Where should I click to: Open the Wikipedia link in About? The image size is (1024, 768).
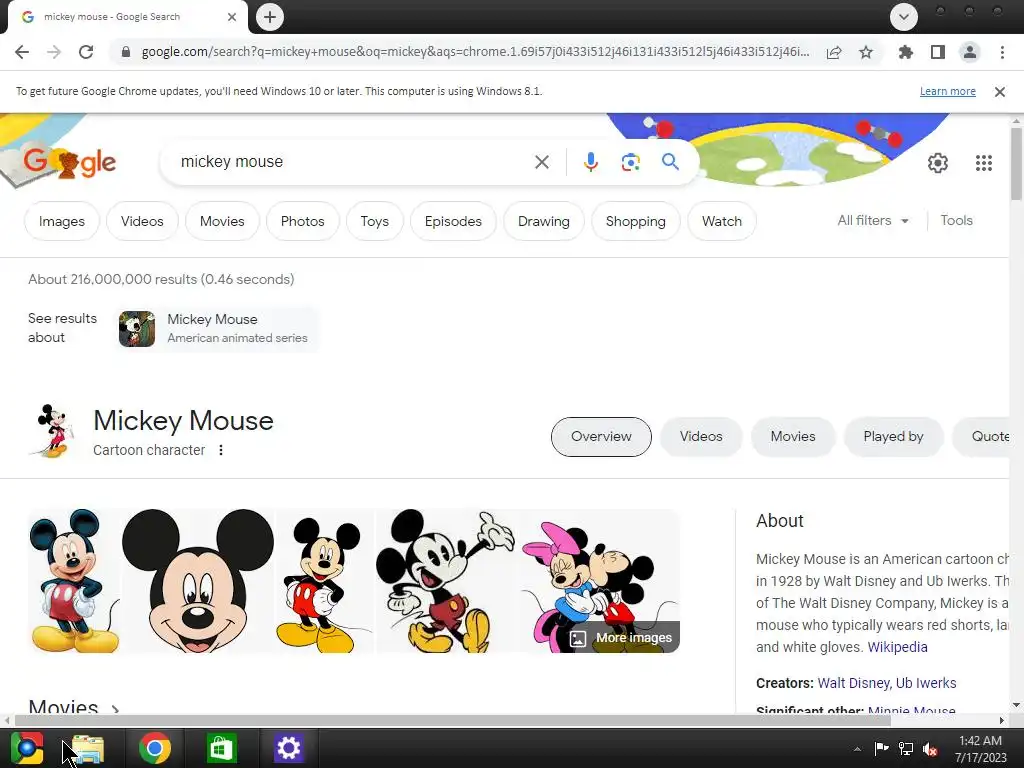(897, 647)
